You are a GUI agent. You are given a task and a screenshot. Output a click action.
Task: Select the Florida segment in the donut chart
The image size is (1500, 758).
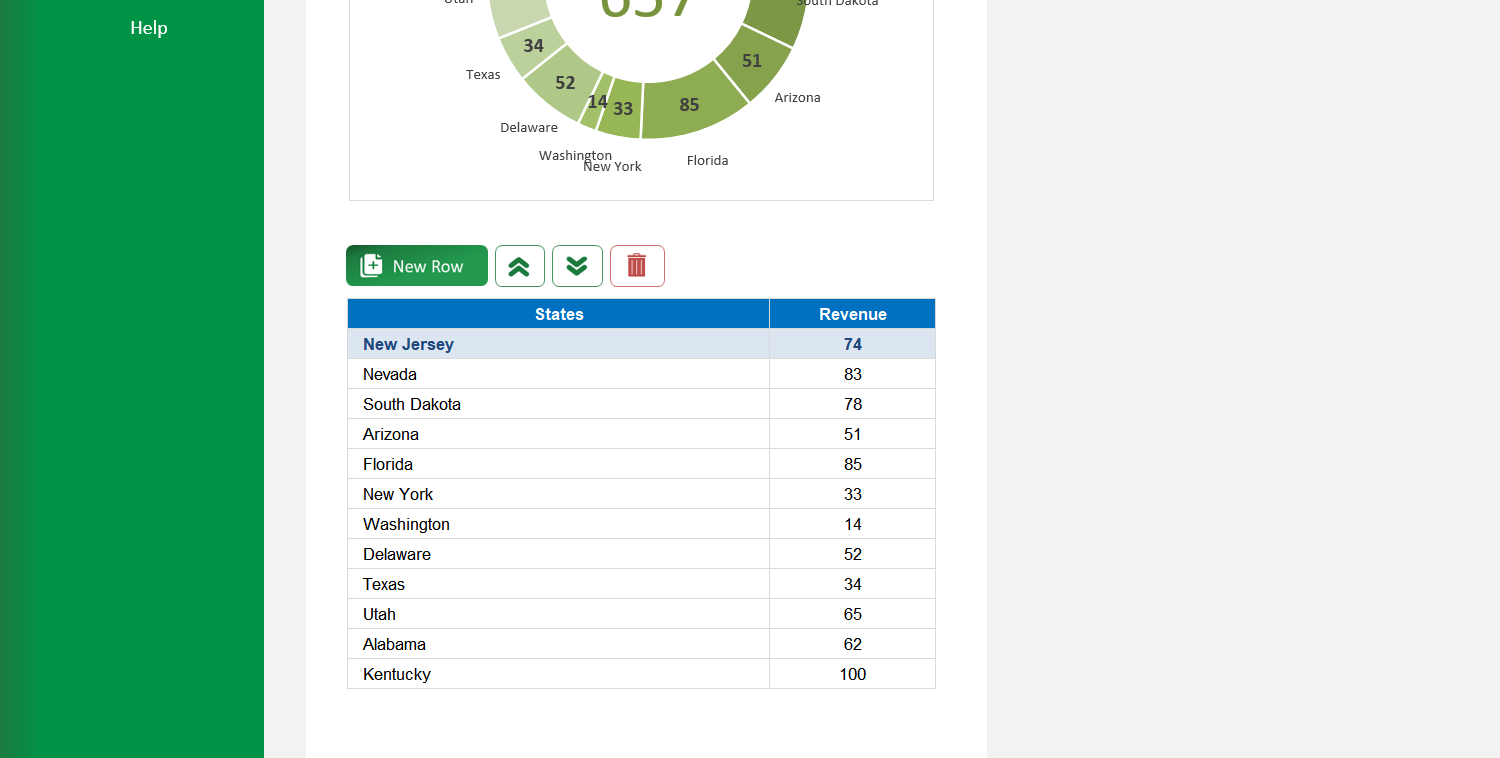[687, 103]
